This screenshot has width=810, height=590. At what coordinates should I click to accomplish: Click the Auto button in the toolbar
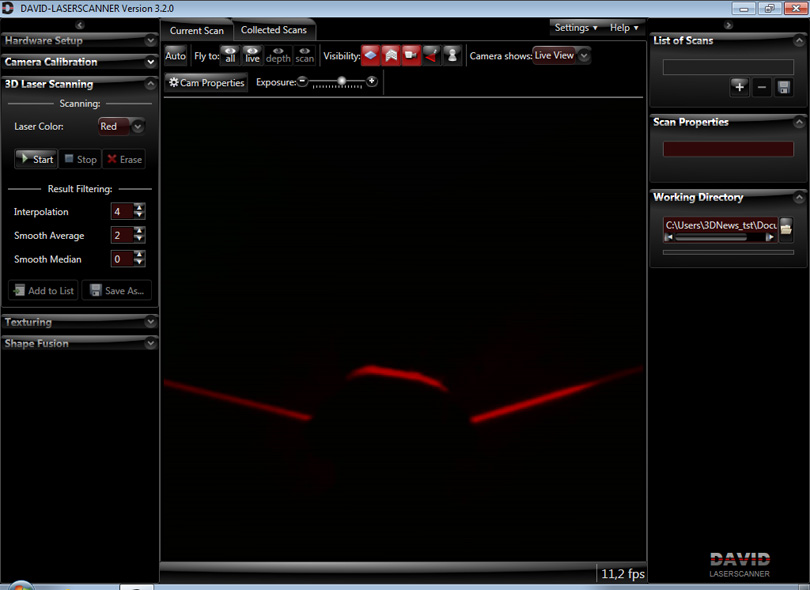tap(176, 56)
